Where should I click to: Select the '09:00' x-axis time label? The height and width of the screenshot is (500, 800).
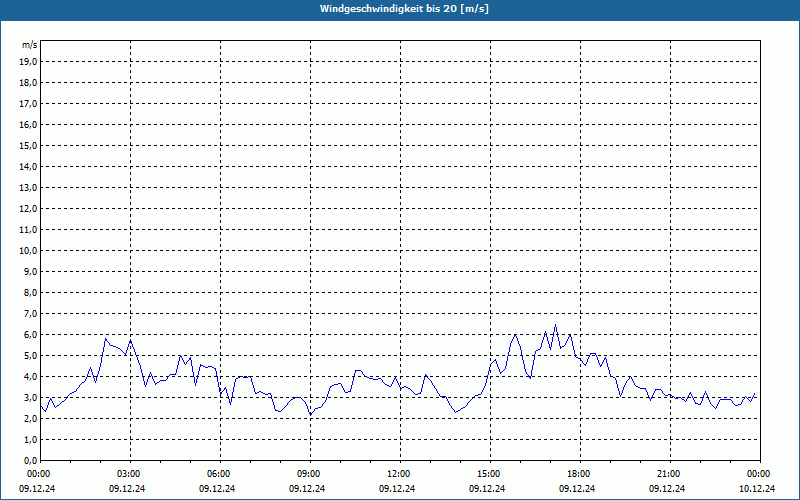click(x=309, y=474)
